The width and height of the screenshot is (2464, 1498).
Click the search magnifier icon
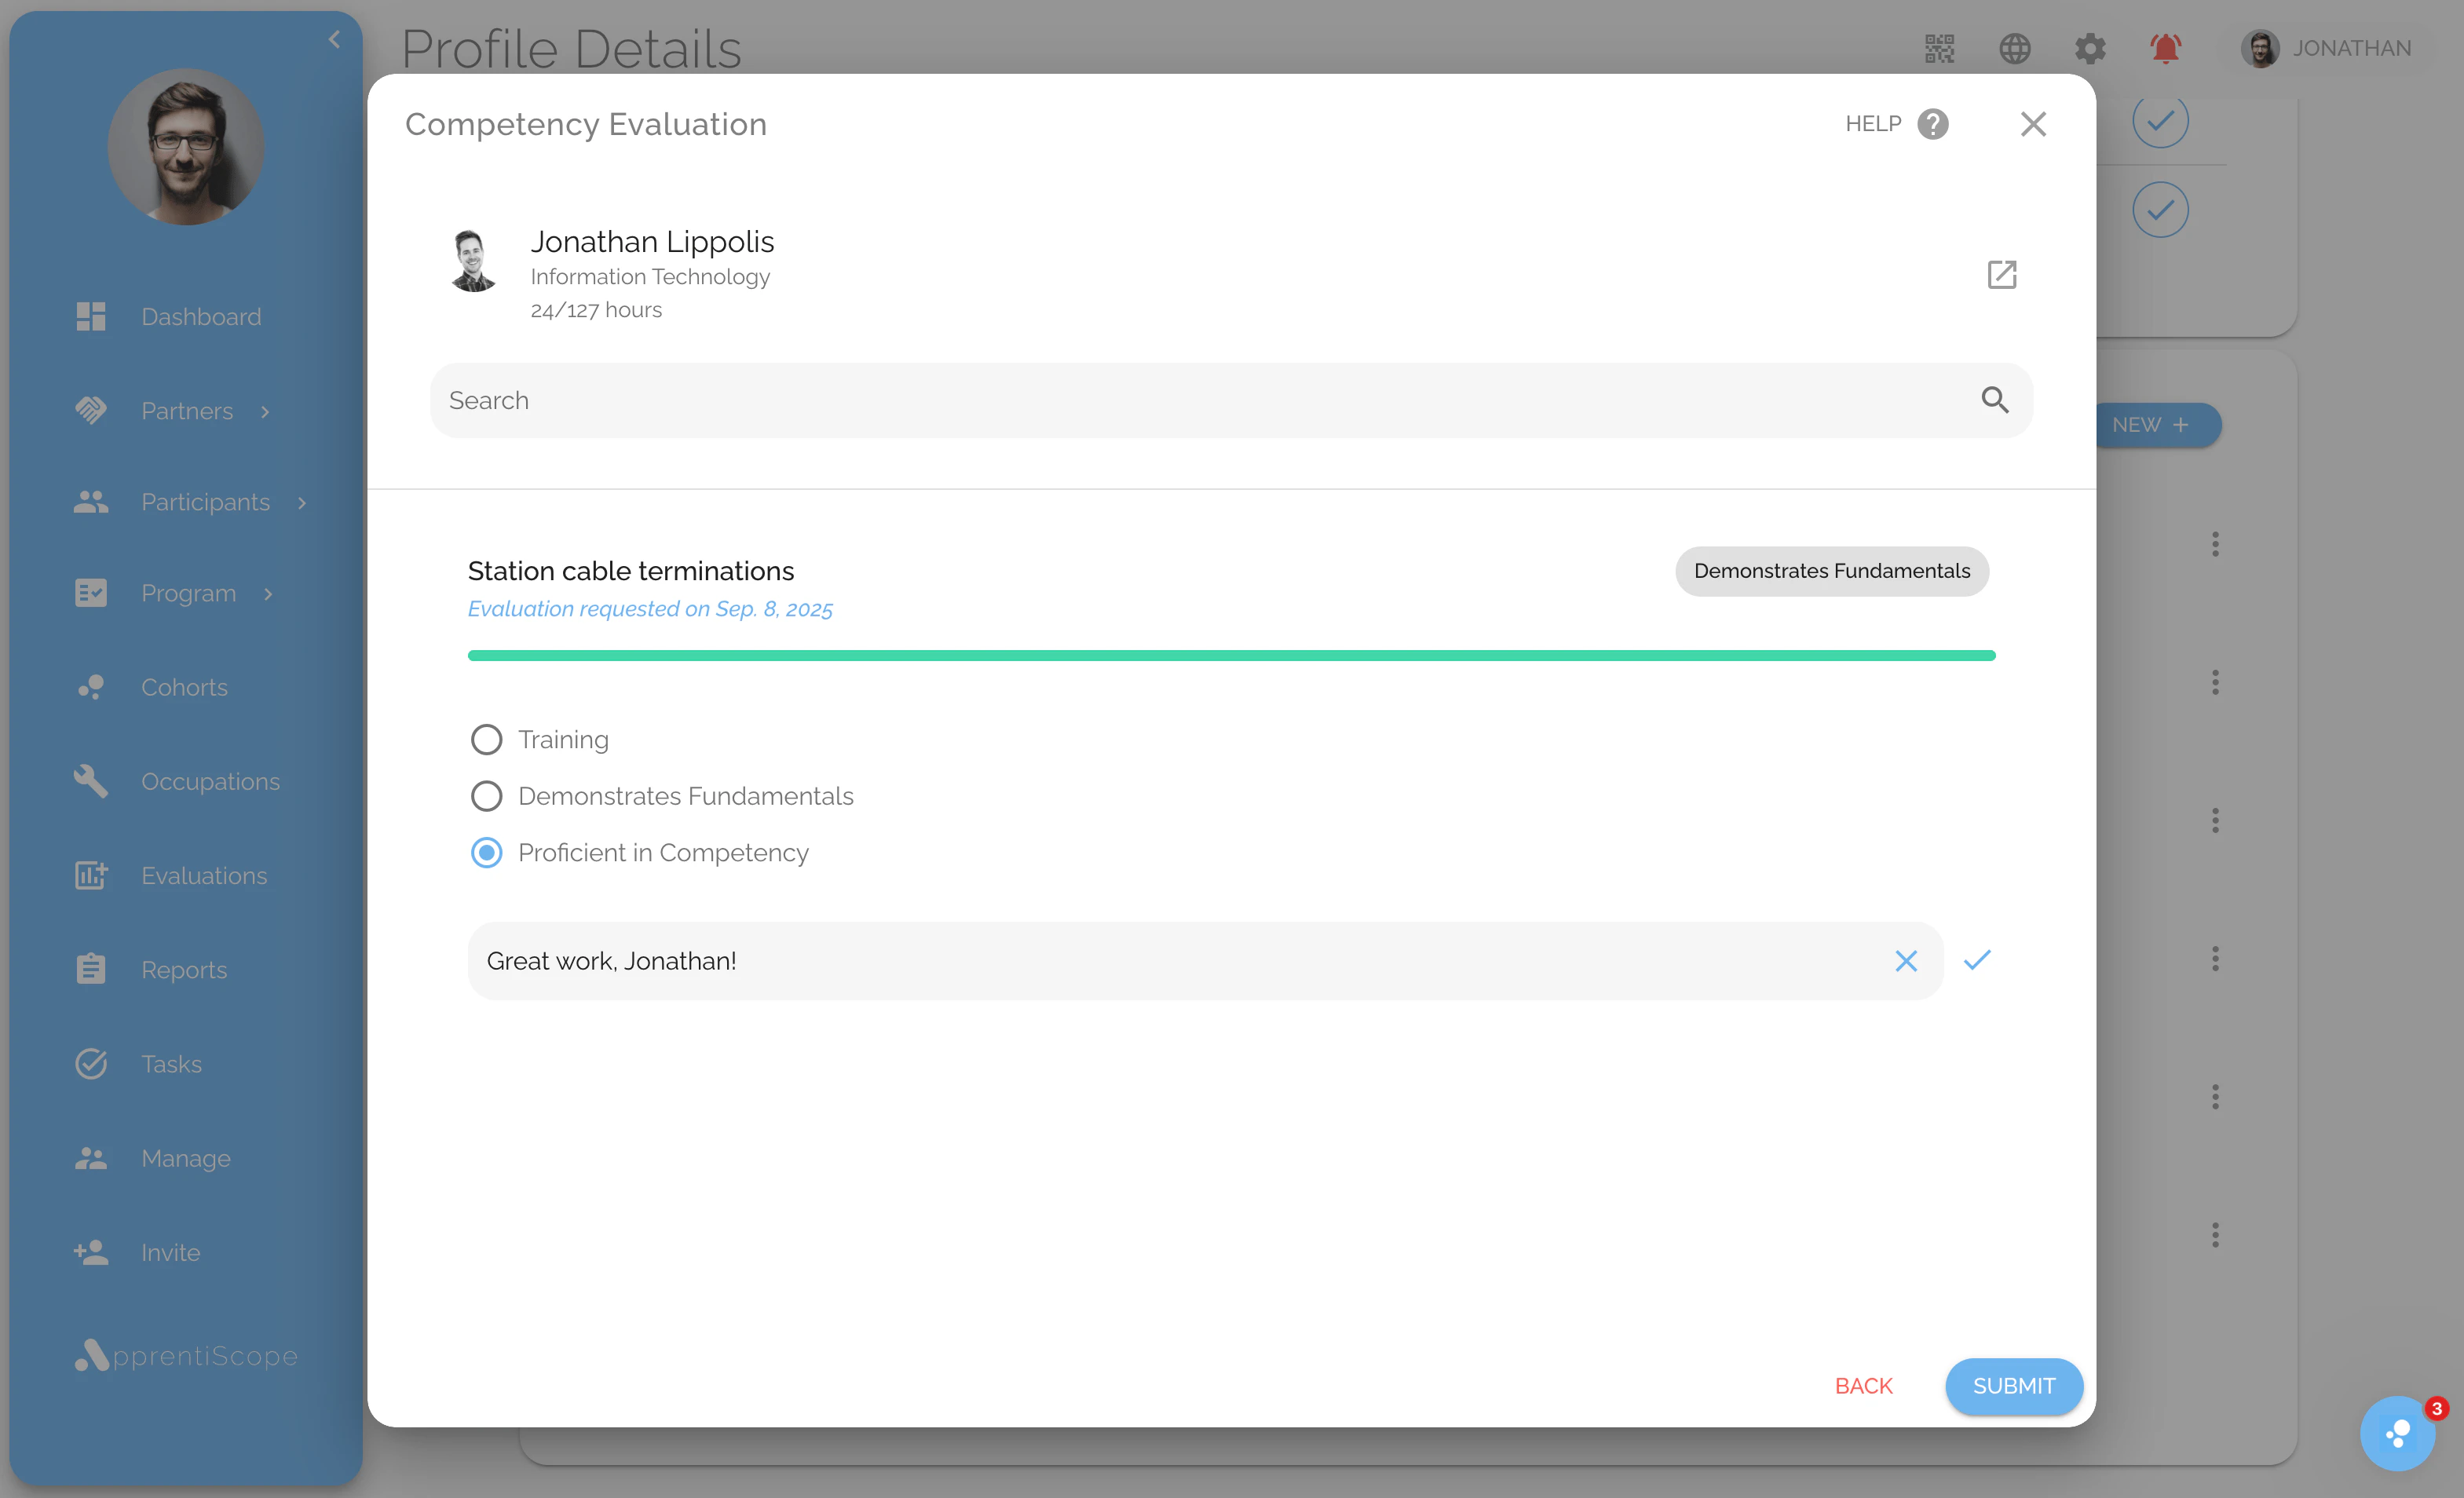tap(1994, 400)
